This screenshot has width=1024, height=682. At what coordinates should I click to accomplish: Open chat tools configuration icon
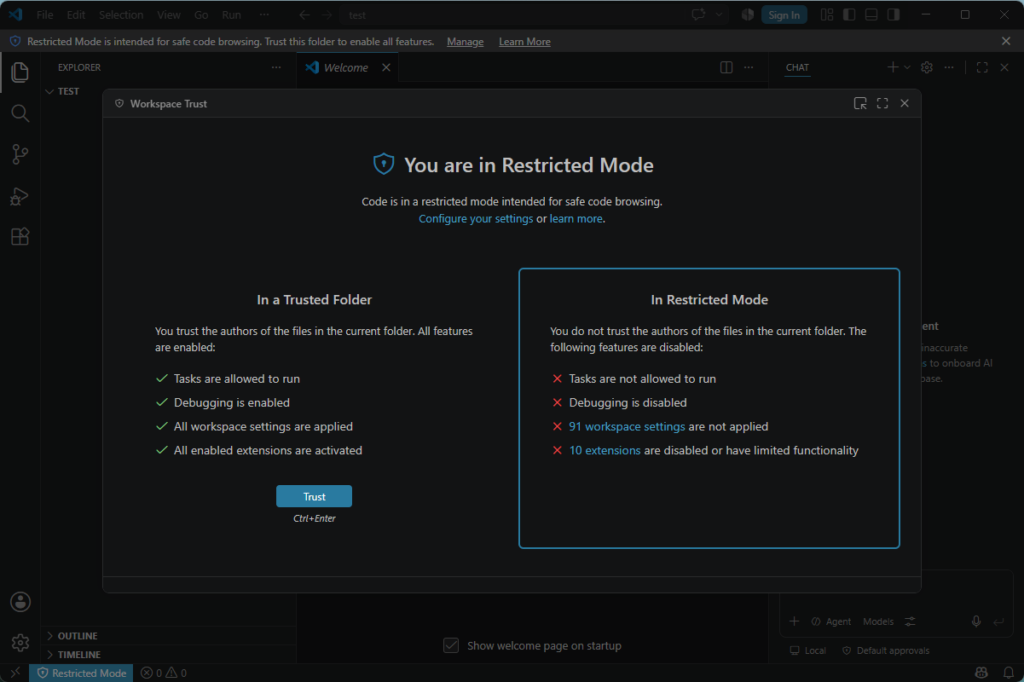(910, 621)
